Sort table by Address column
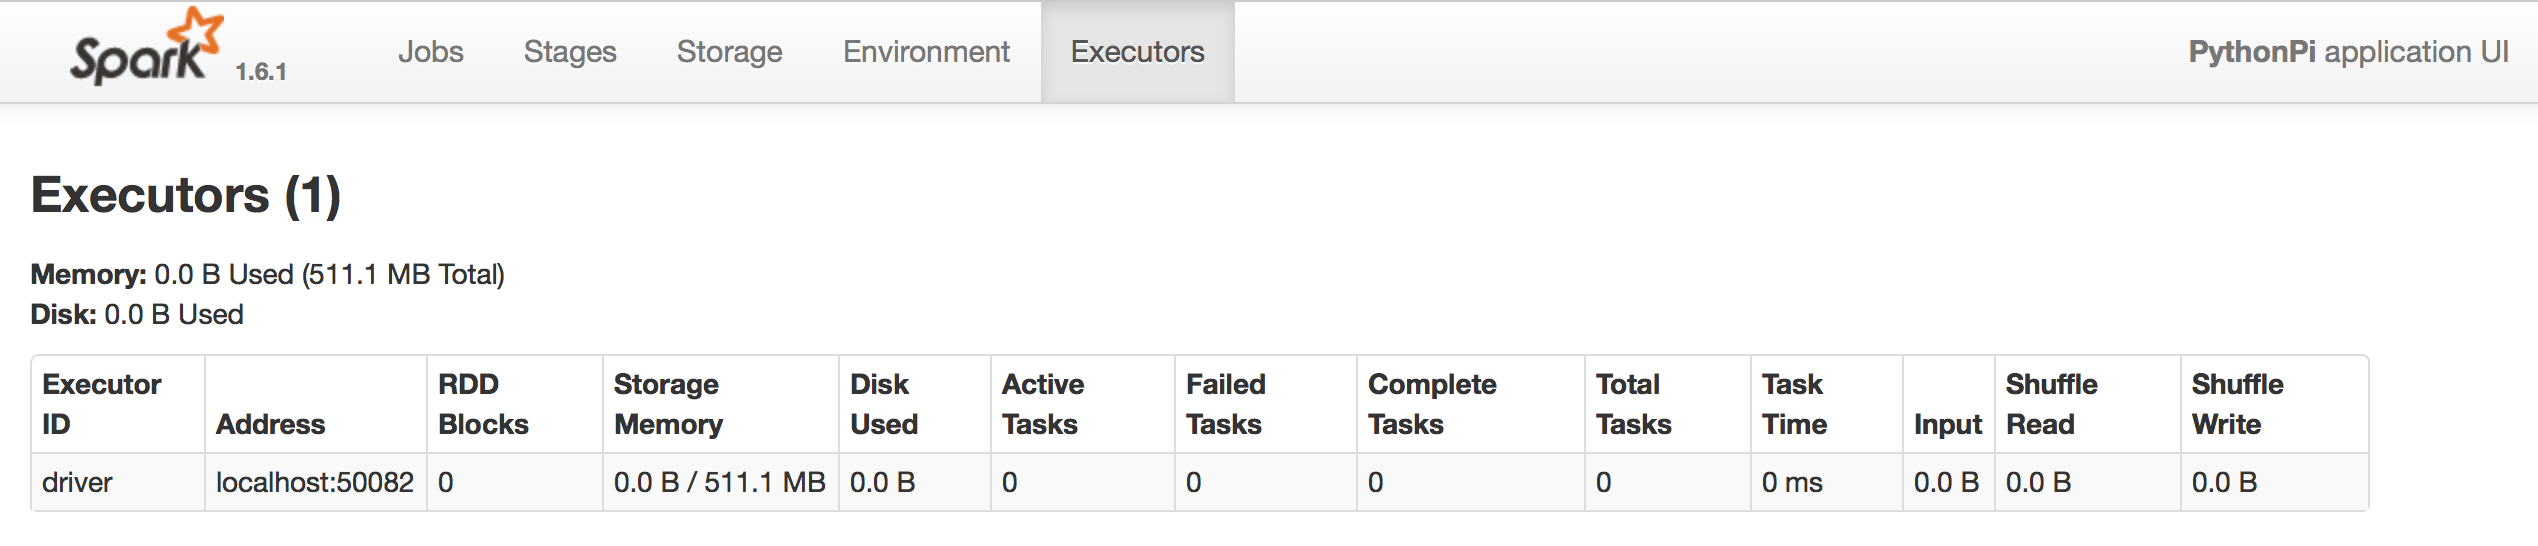The height and width of the screenshot is (546, 2538). [x=271, y=424]
